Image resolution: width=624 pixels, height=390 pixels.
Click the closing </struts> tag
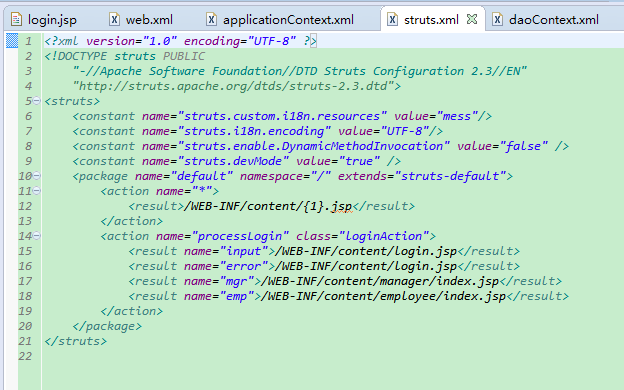(76, 341)
